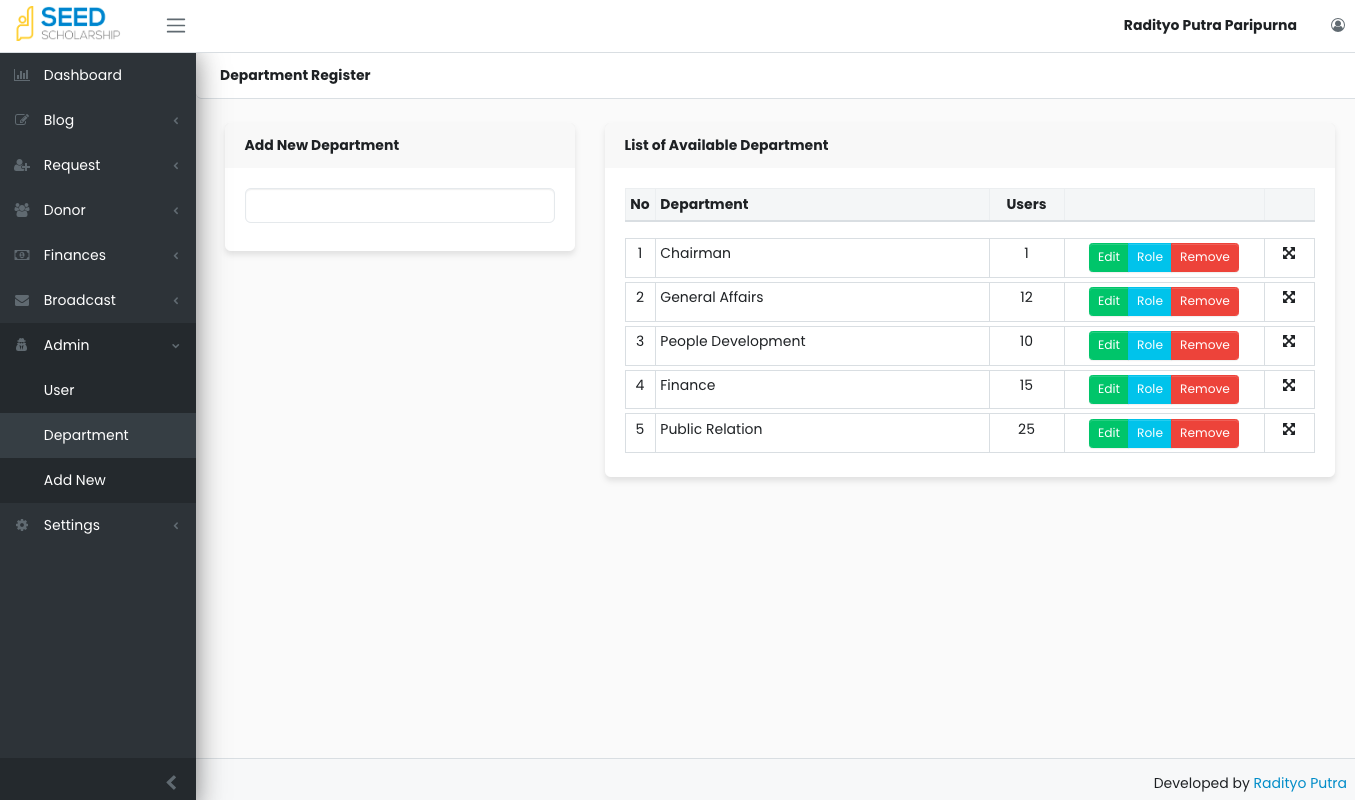Viewport: 1355px width, 800px height.
Task: Collapse sidebar with bottom arrow
Action: (x=171, y=783)
